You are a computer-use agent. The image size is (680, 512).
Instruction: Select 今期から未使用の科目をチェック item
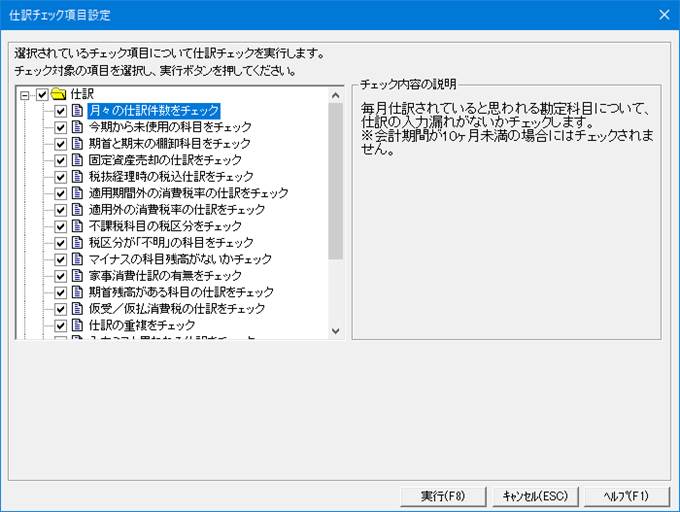pyautogui.click(x=170, y=127)
